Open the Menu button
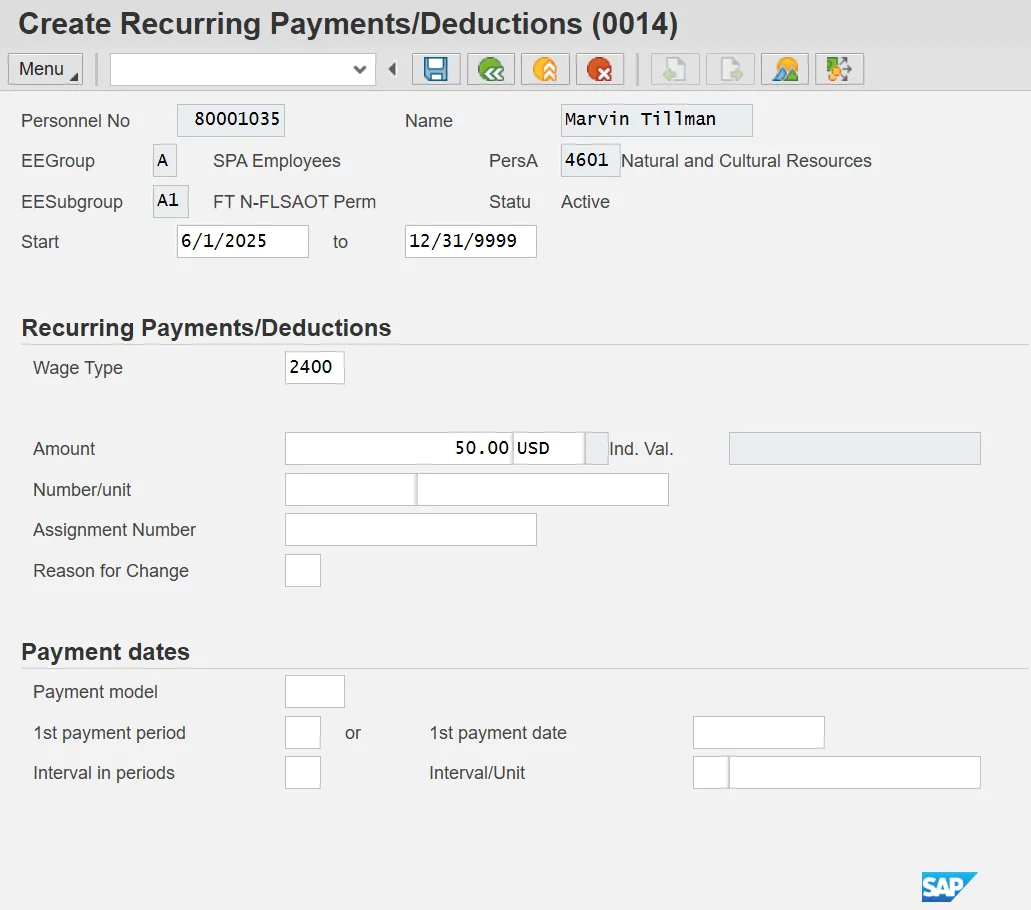Screen dimensions: 1031x910 45,69
